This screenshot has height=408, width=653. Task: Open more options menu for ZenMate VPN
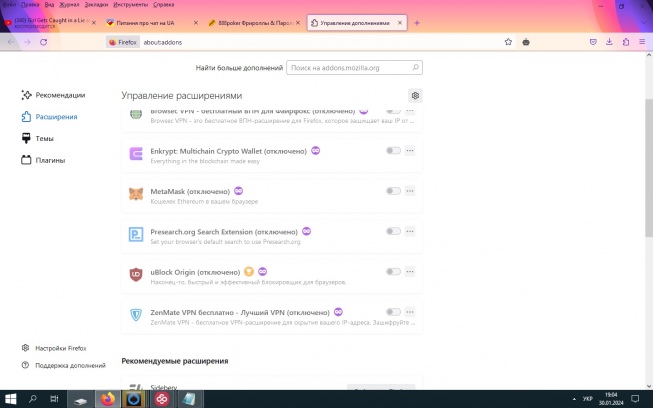(x=410, y=312)
